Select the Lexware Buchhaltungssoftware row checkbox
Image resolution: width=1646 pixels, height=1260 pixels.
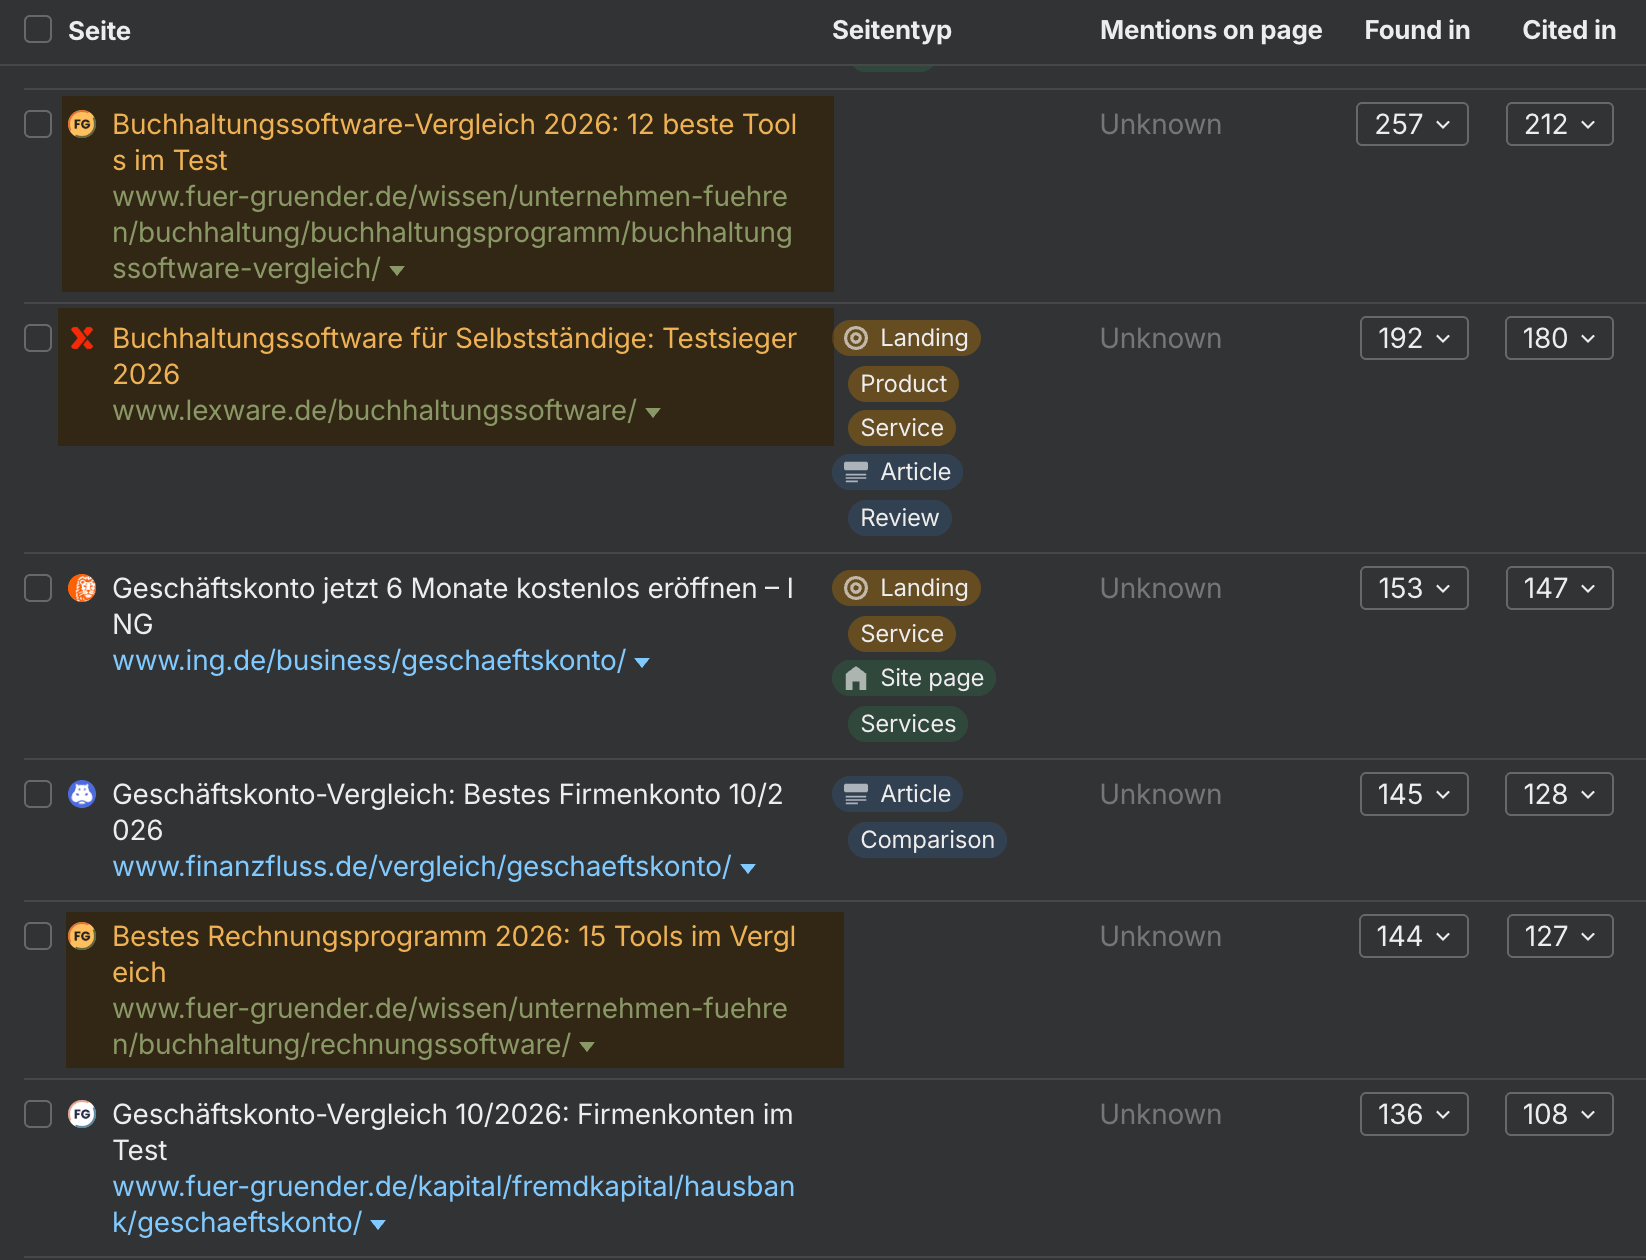point(38,338)
